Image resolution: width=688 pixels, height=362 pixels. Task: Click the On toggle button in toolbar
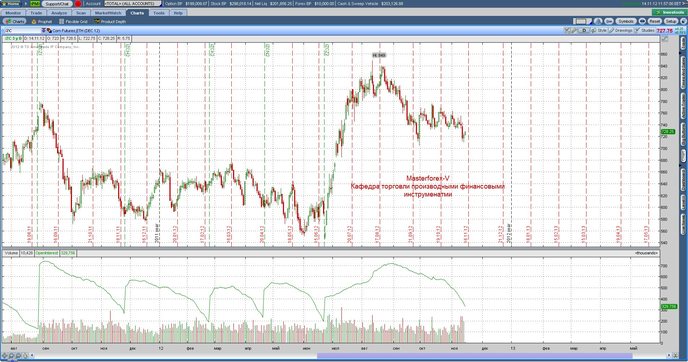(x=609, y=21)
